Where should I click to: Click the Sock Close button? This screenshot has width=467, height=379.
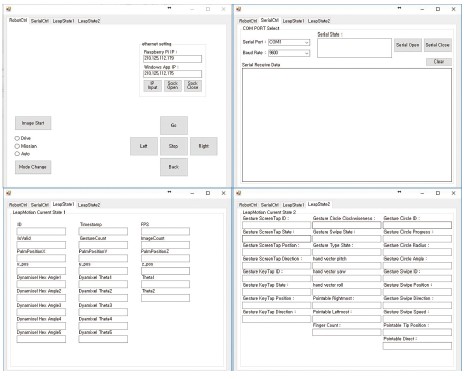click(x=193, y=85)
